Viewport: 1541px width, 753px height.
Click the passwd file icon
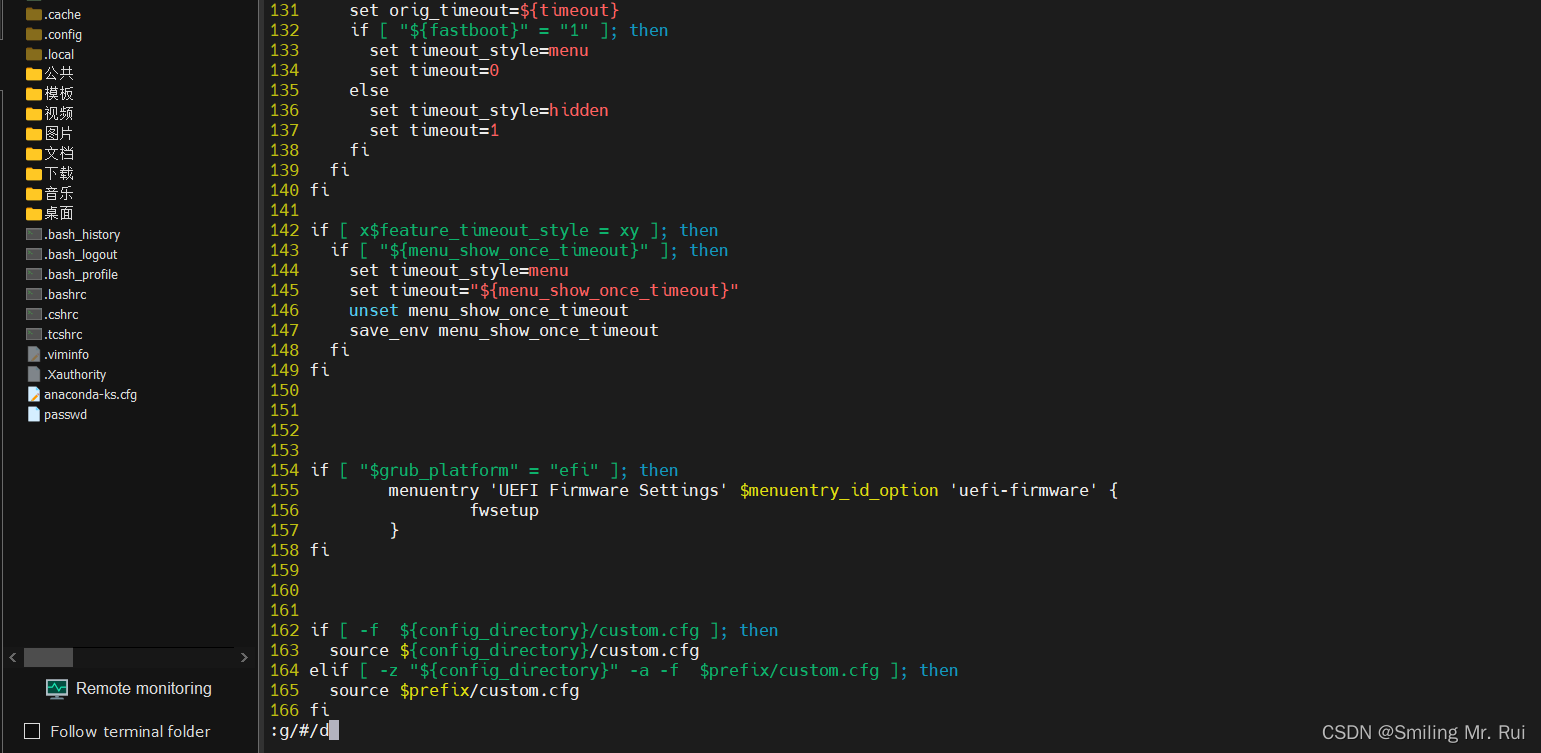[34, 414]
